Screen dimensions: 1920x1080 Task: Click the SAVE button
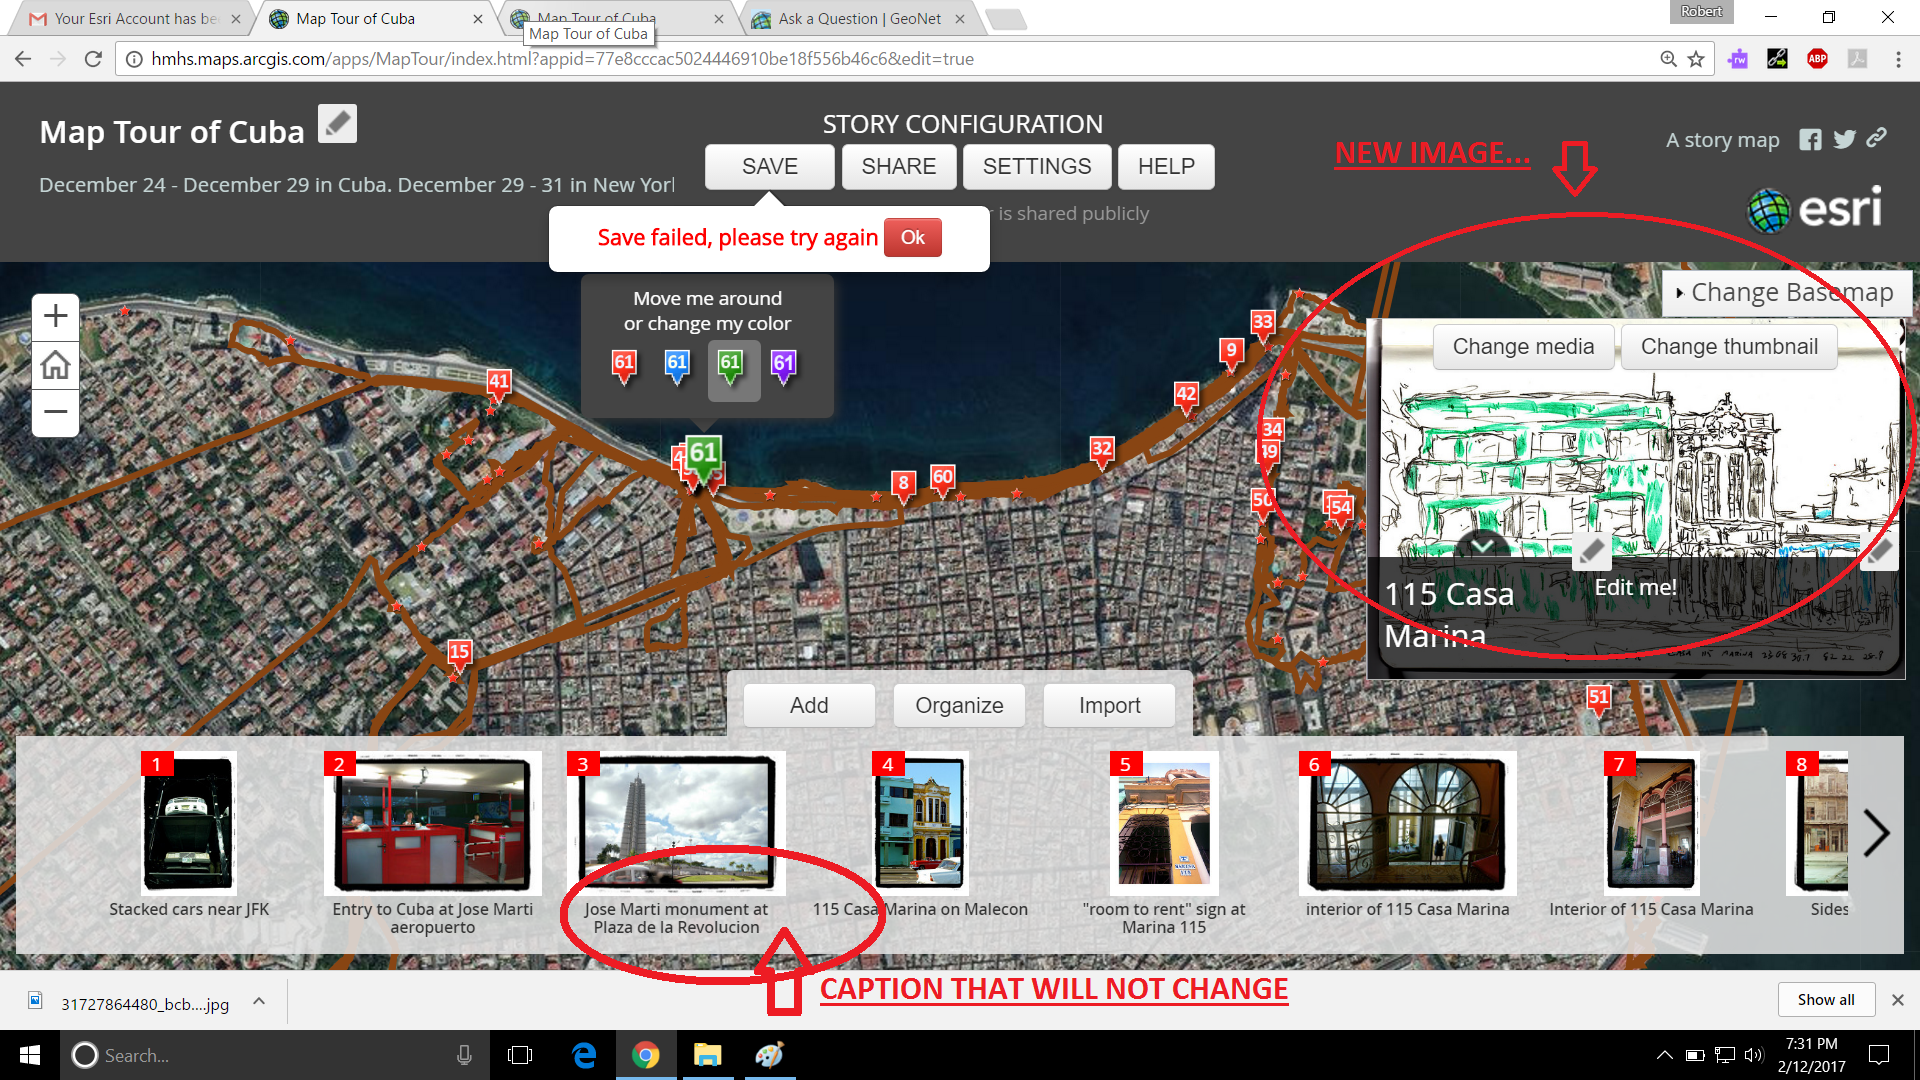[769, 167]
